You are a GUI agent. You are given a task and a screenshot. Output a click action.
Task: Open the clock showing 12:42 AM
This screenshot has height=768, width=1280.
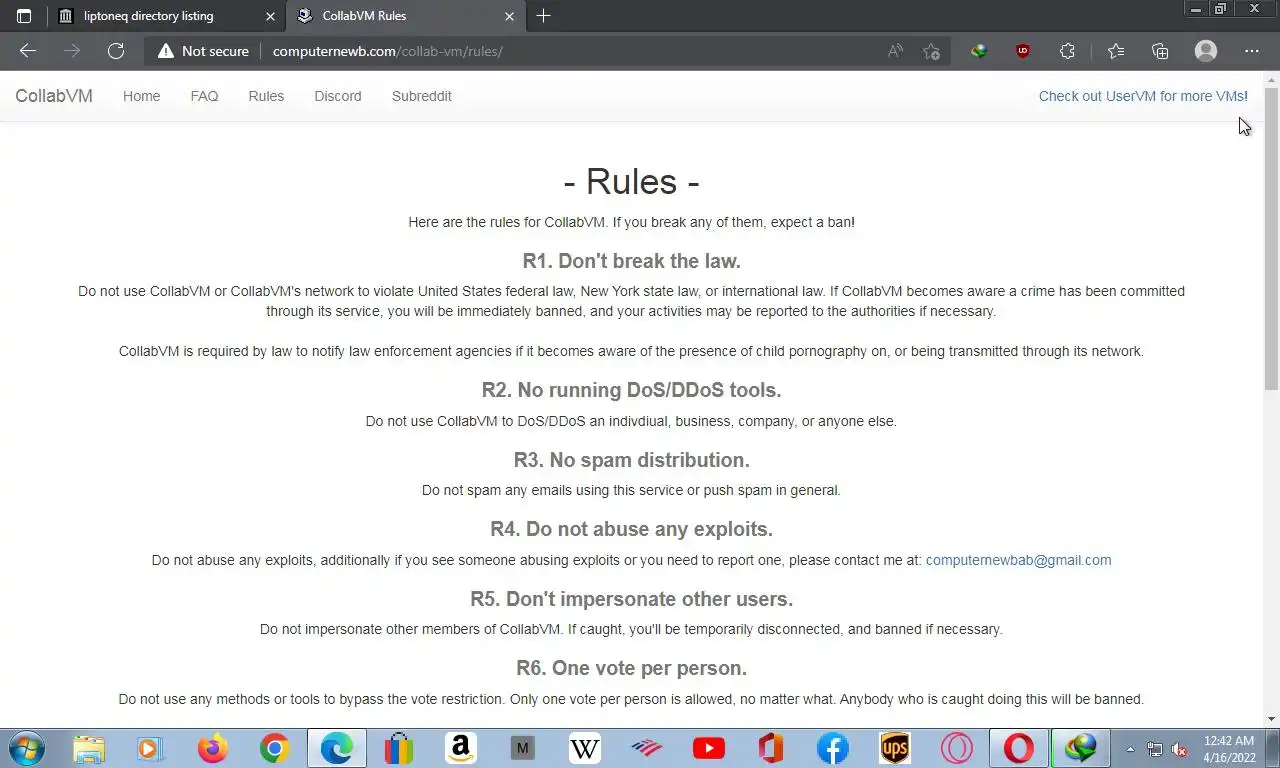[1230, 749]
